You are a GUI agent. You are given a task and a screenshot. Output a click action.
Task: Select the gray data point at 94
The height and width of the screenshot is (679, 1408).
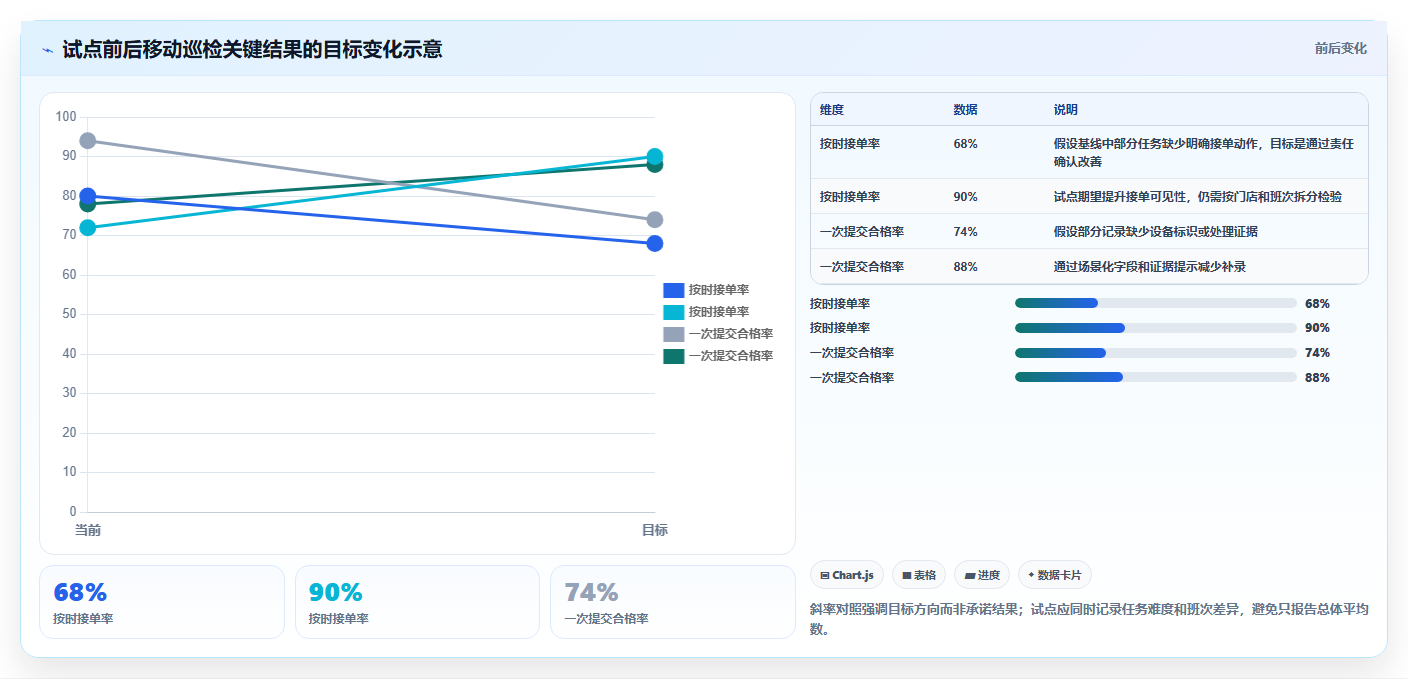[88, 141]
